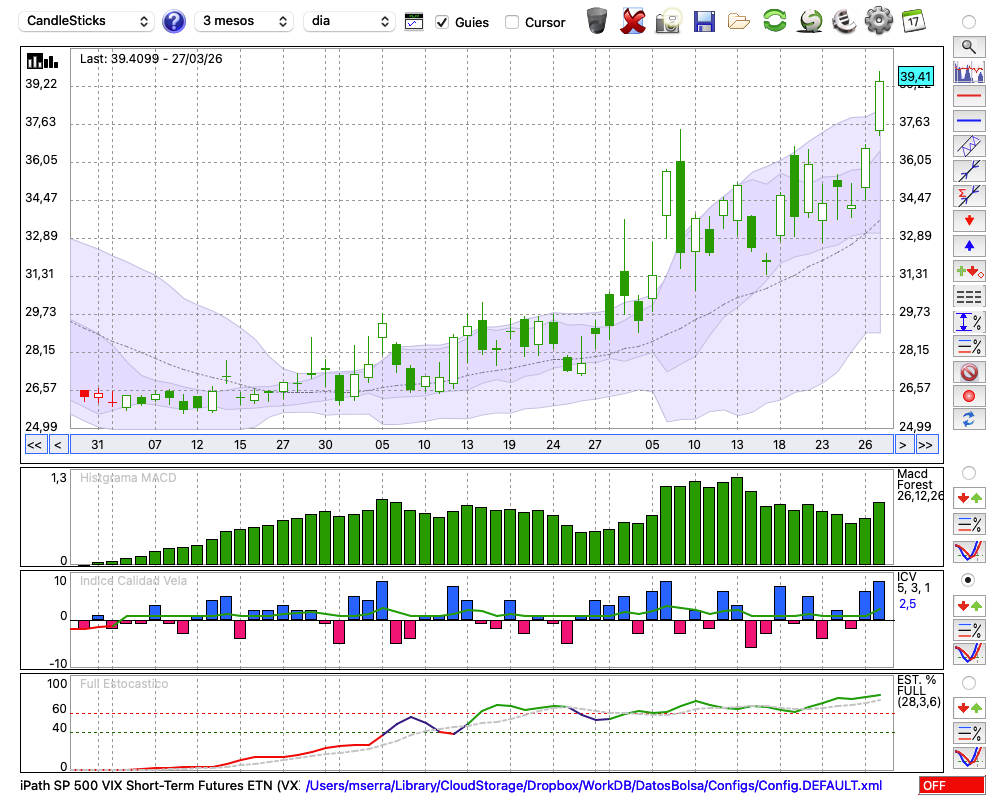This screenshot has height=800, width=1000.
Task: Uncheck the Guies checkbox
Action: click(442, 22)
